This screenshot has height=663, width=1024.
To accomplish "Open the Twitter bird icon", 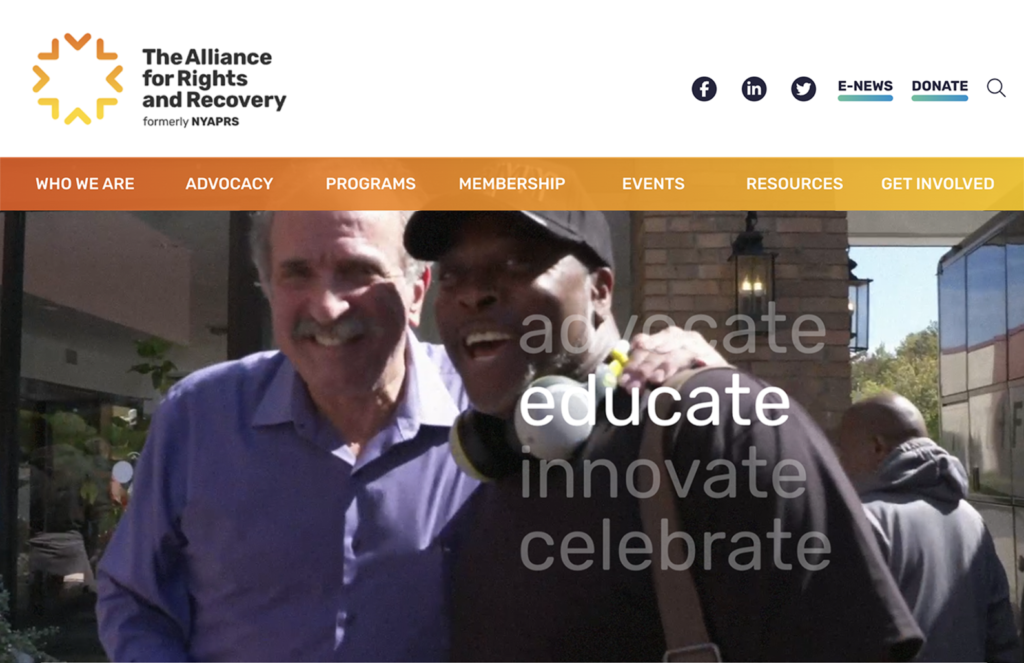I will 803,89.
